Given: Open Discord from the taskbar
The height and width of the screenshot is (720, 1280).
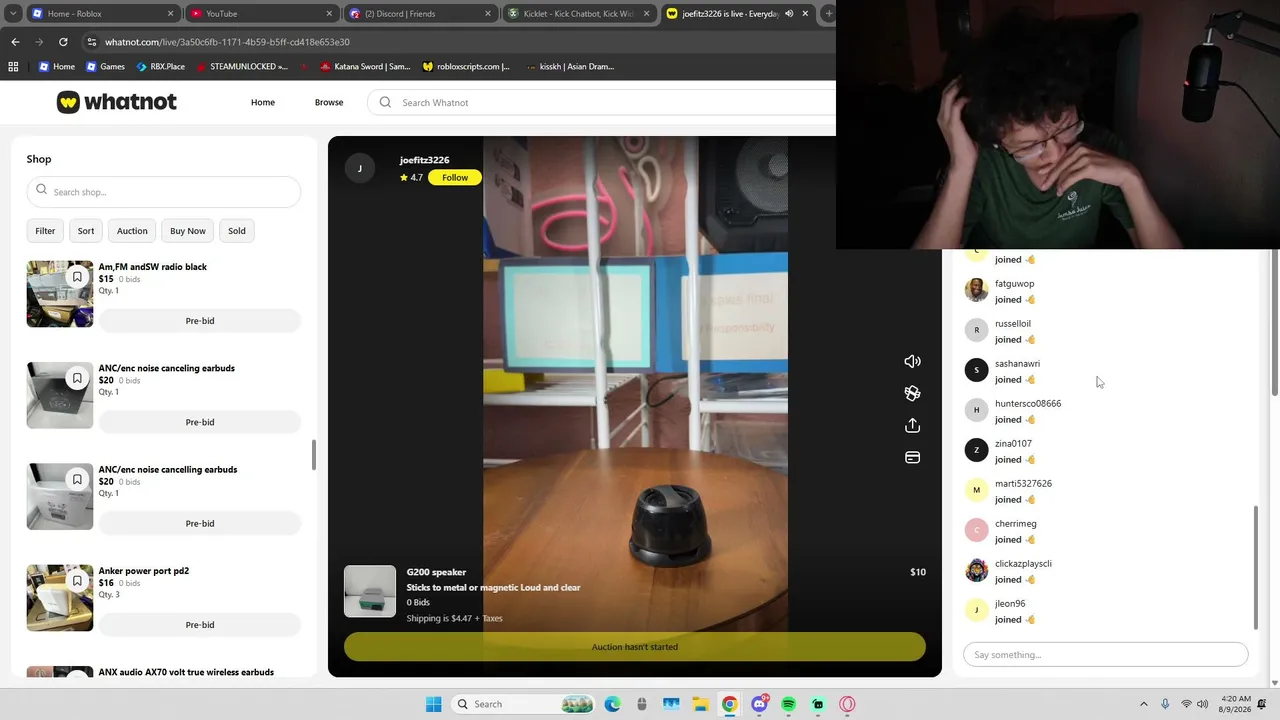Looking at the screenshot, I should pyautogui.click(x=759, y=704).
